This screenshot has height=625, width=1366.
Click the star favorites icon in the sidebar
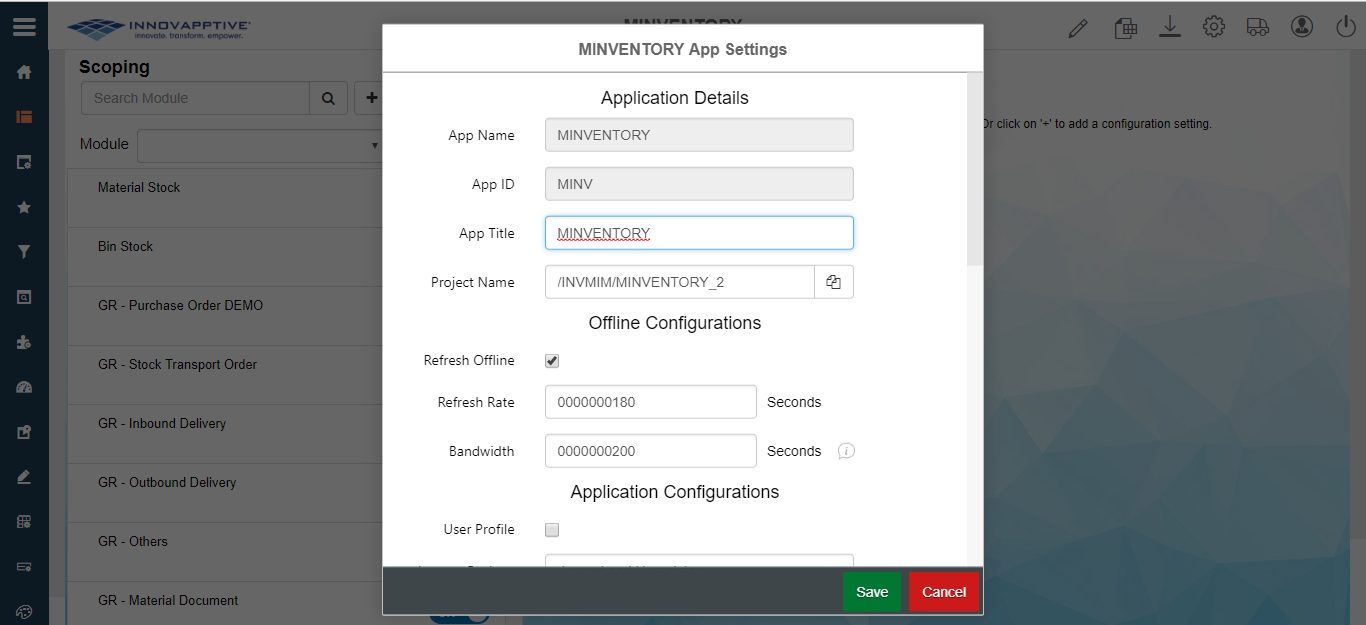pos(24,207)
